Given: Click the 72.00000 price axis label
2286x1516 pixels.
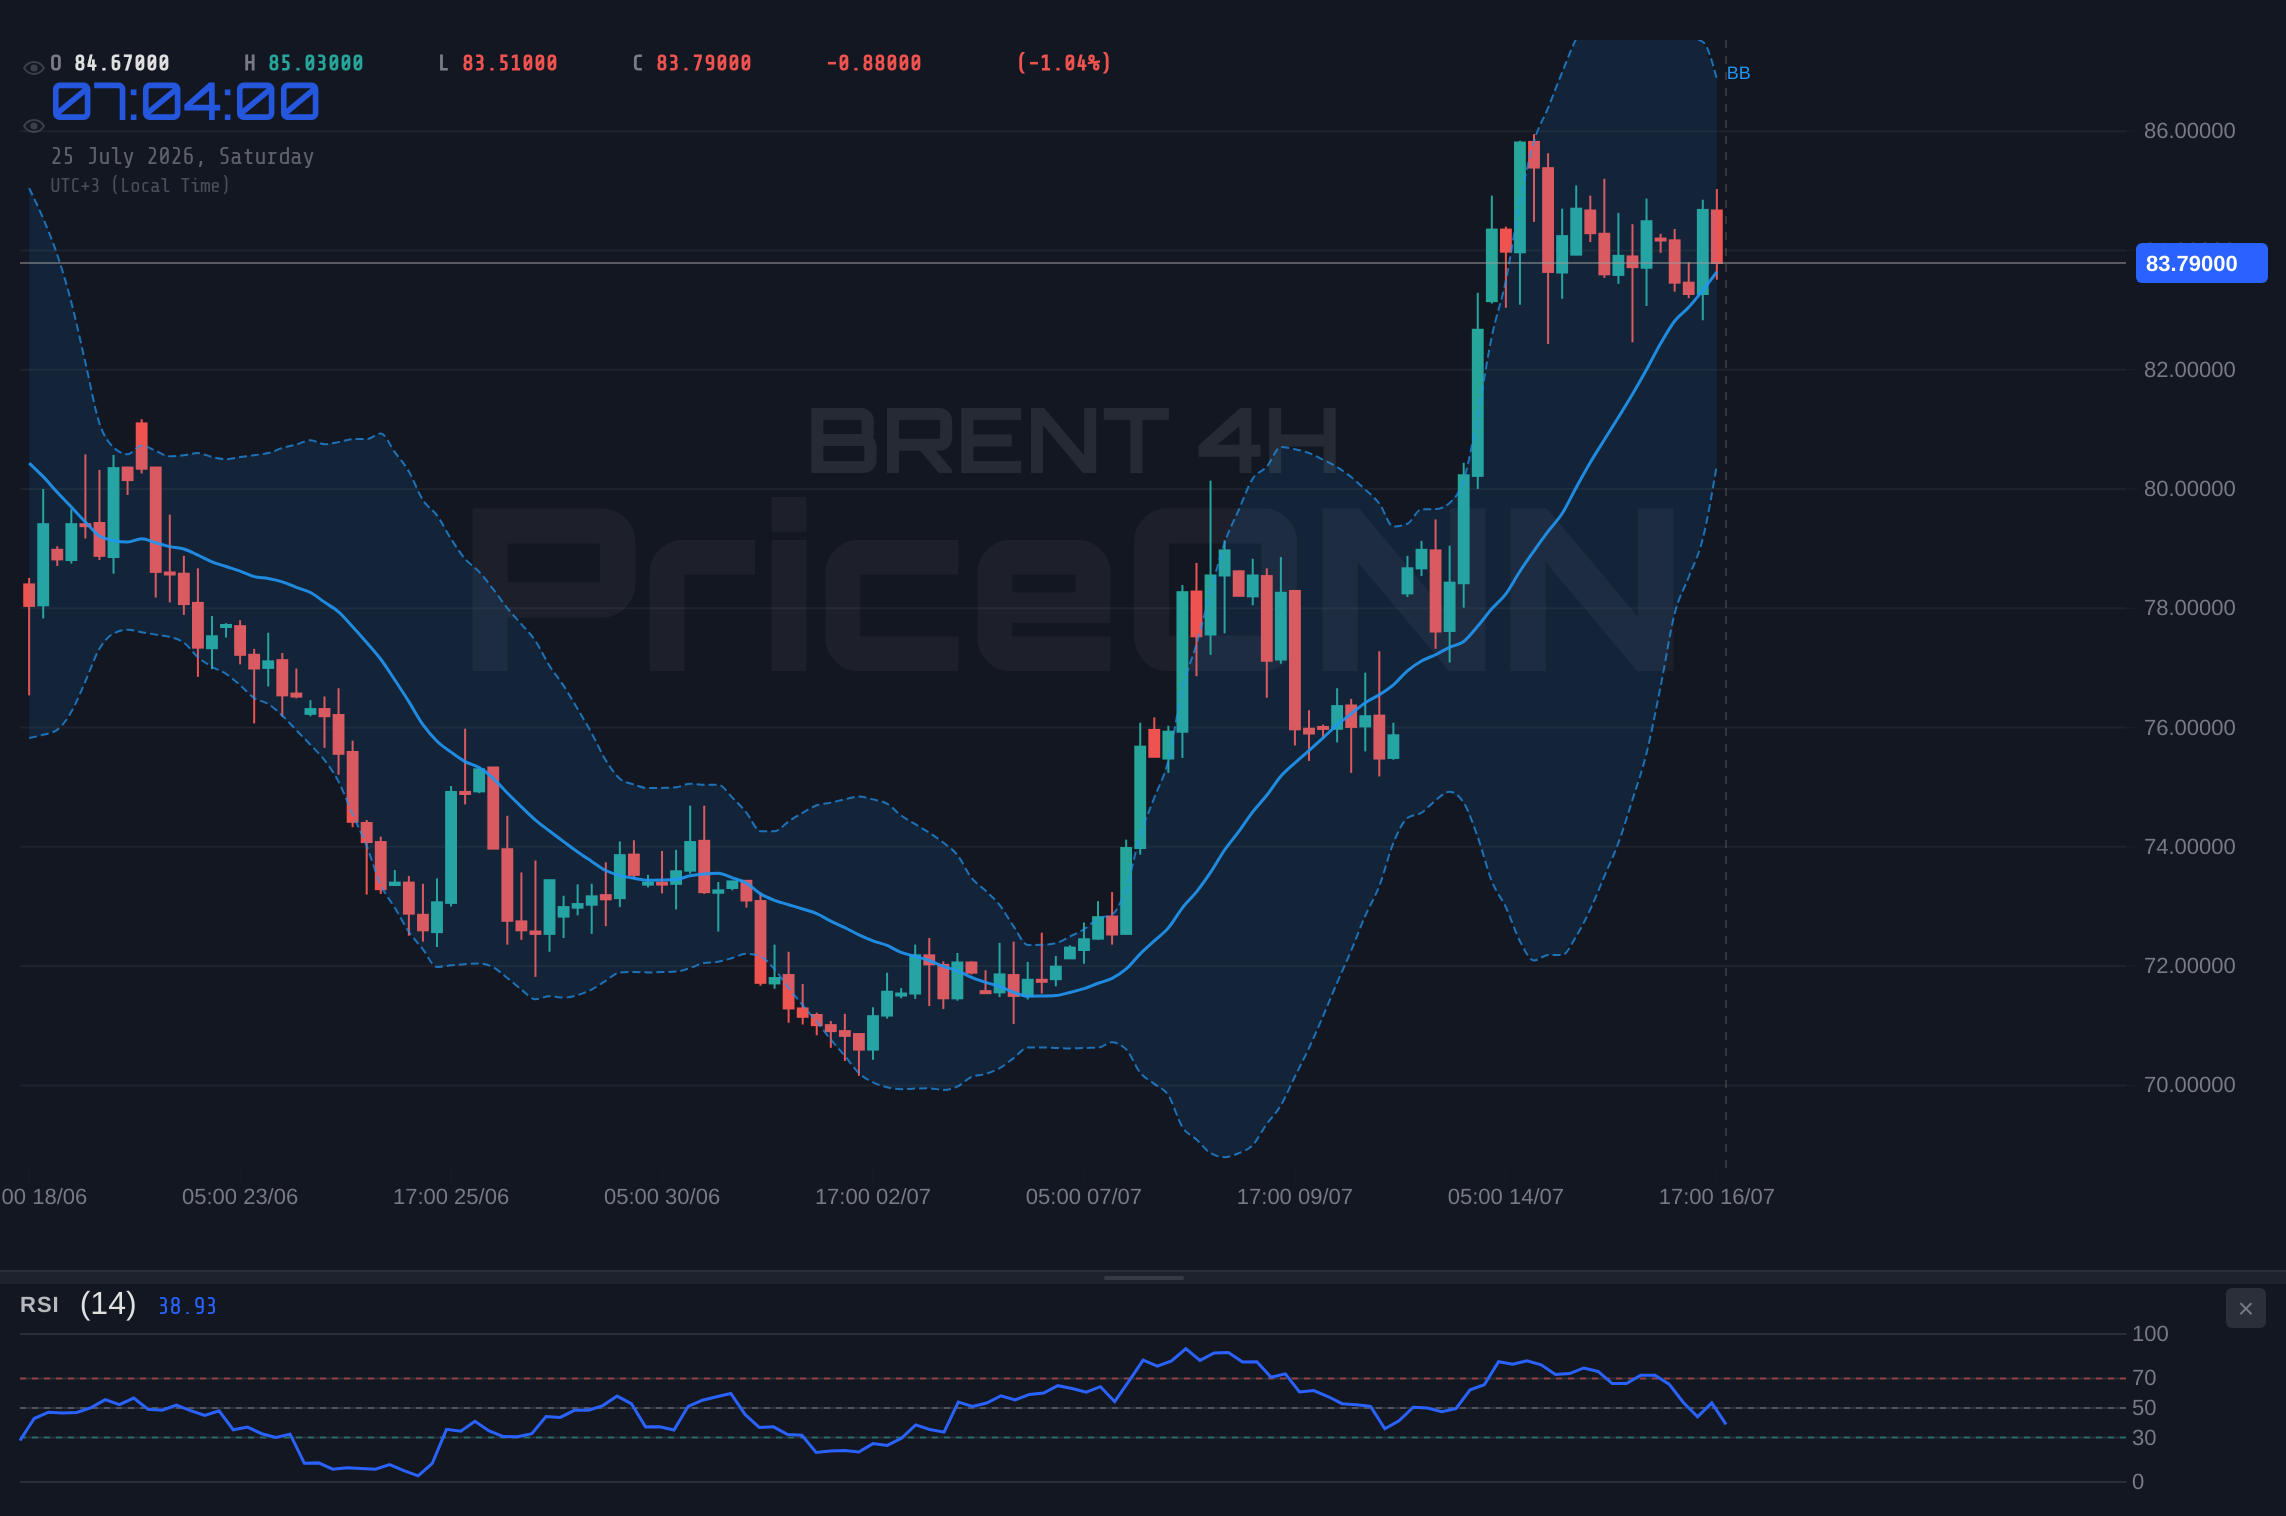Looking at the screenshot, I should coord(2189,966).
